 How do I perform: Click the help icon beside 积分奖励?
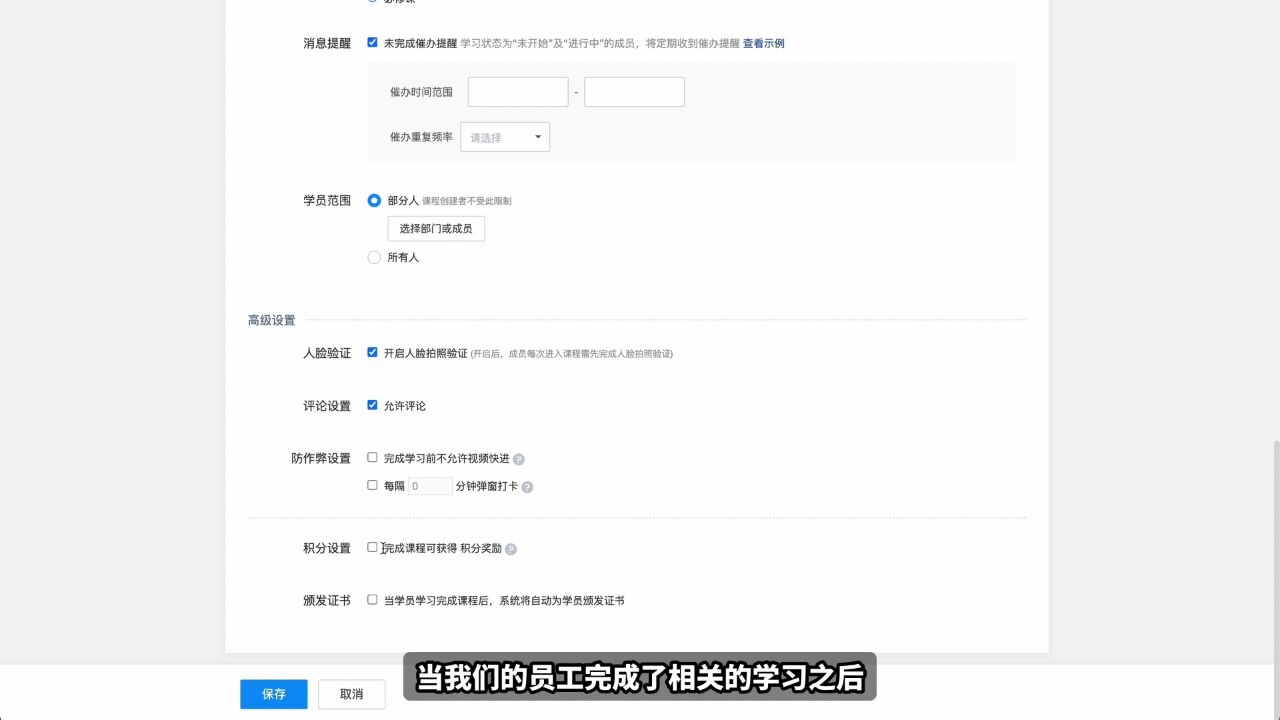[511, 549]
